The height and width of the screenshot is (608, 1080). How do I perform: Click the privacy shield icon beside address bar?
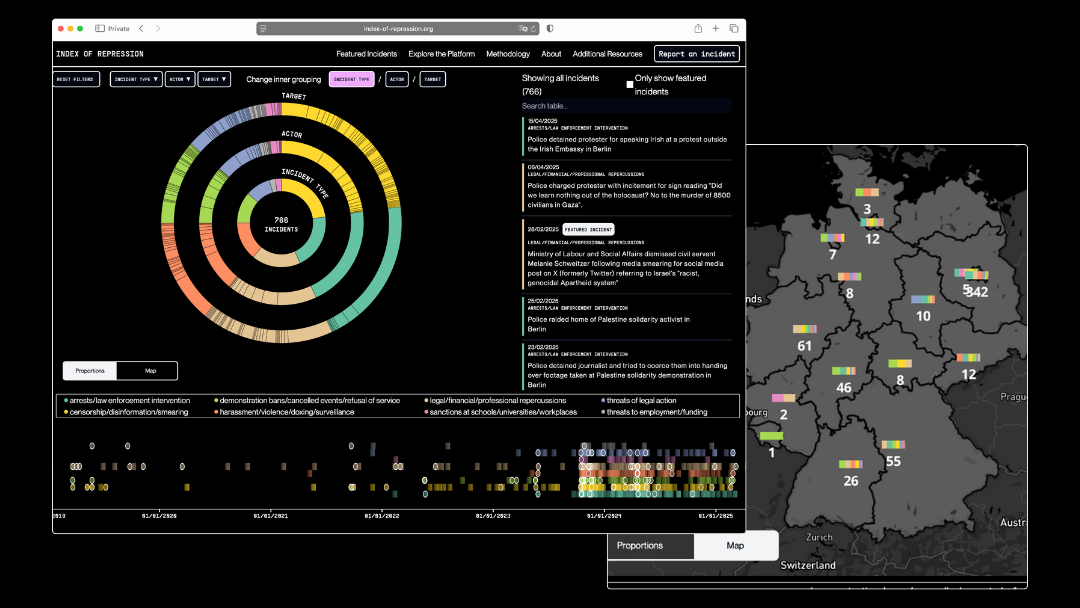(550, 29)
